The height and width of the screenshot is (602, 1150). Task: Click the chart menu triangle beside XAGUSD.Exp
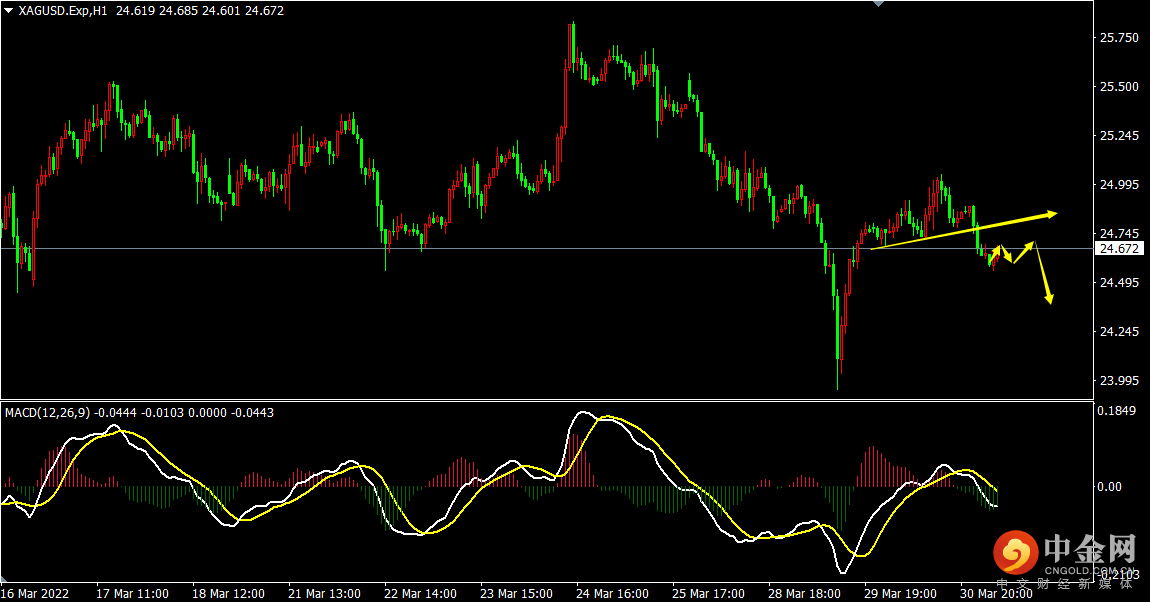coord(9,10)
